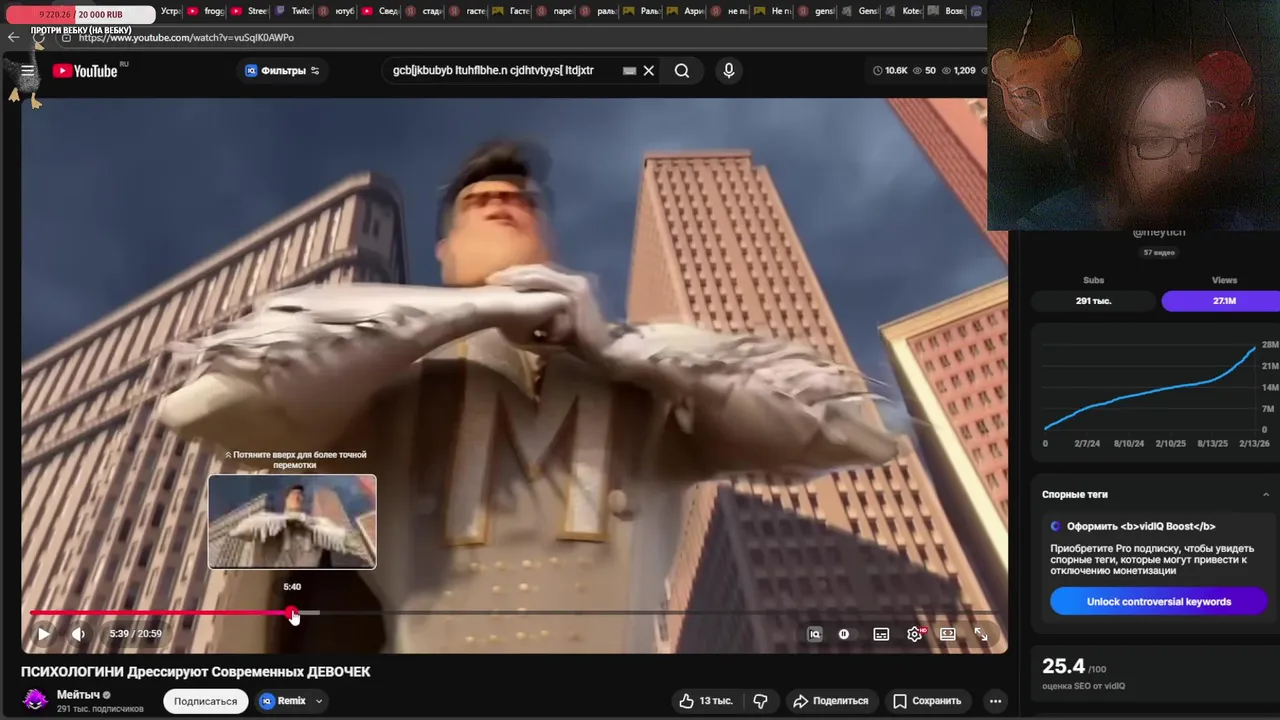Select the Views 27.1M tab
This screenshot has width=1280, height=720.
click(x=1222, y=300)
